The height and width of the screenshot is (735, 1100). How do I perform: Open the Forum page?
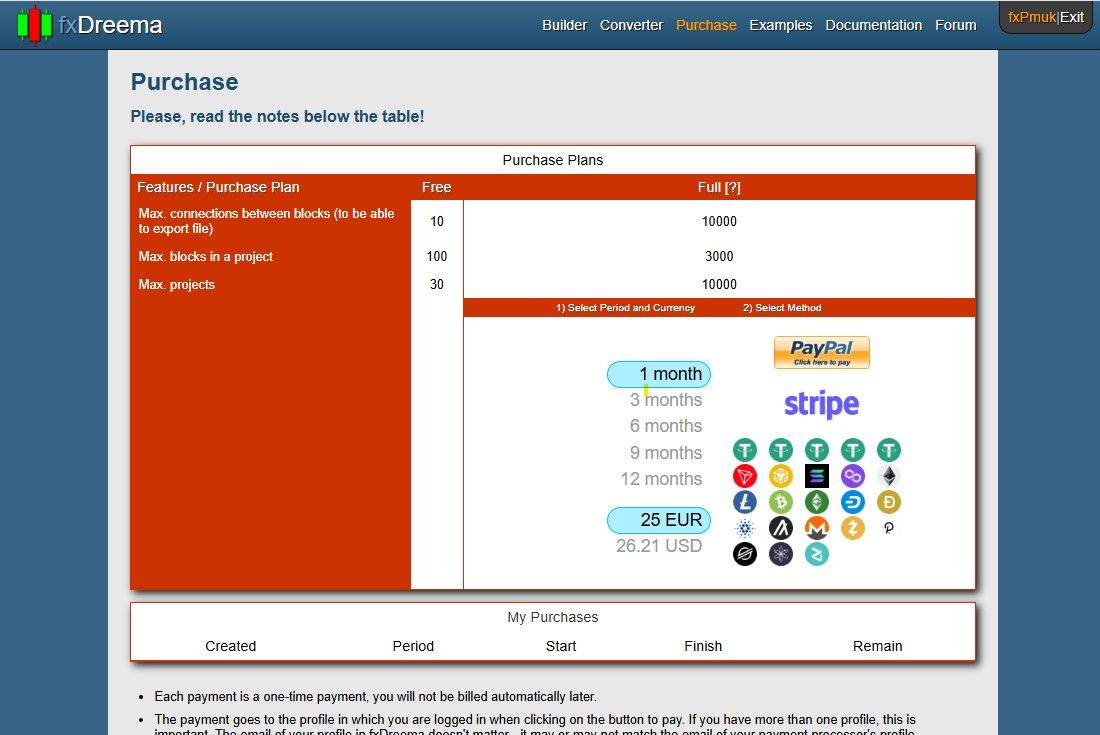955,25
